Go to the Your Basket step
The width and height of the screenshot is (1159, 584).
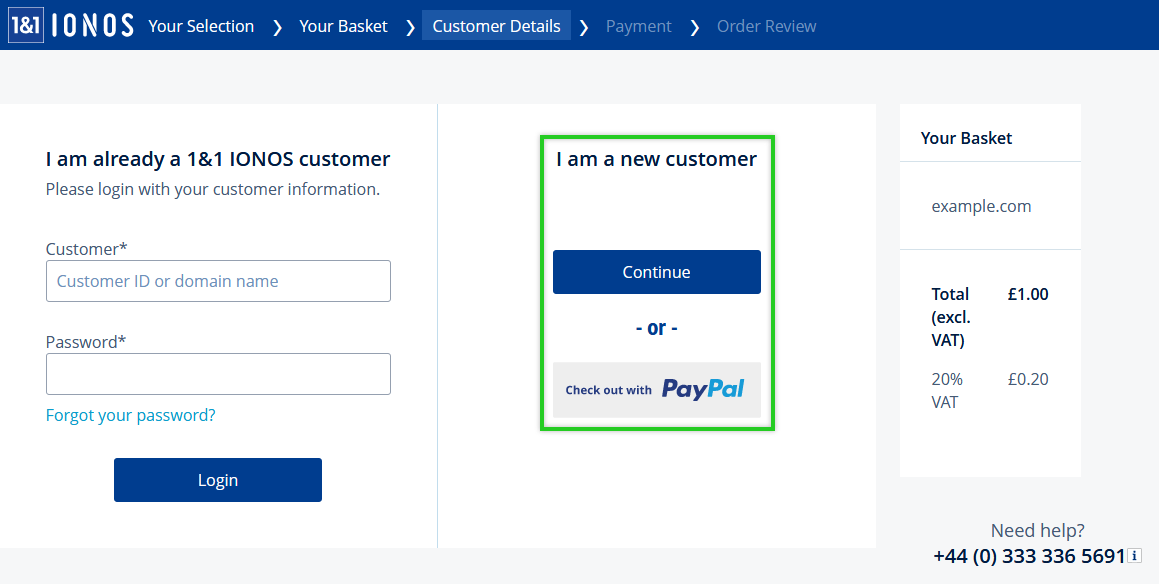pos(343,26)
